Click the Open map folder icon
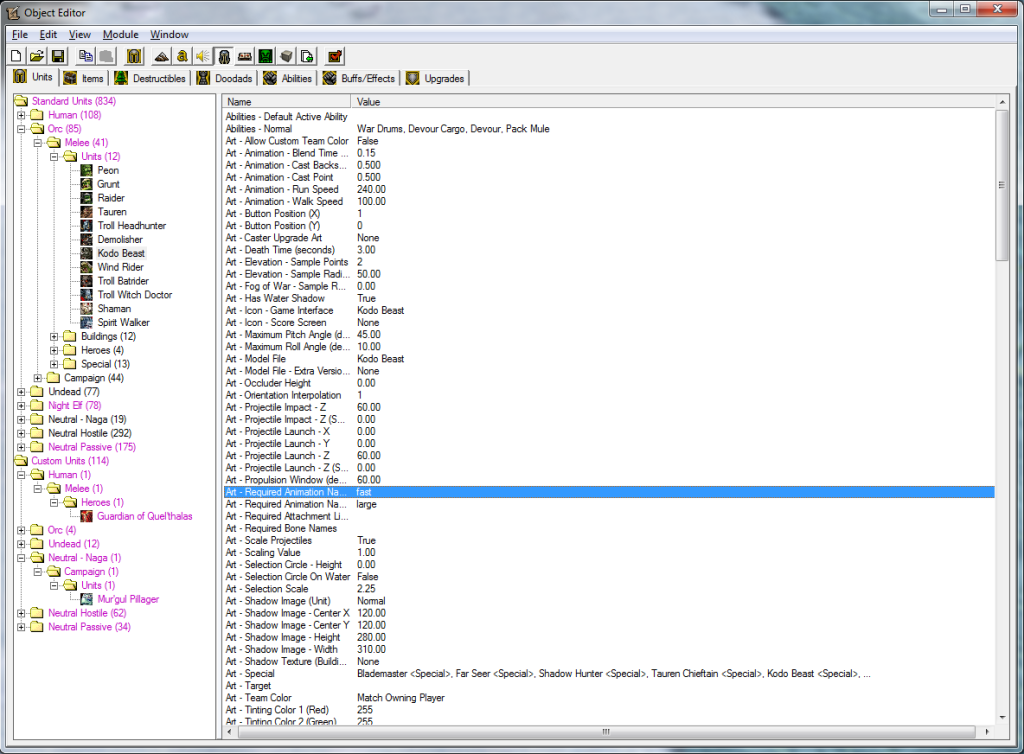Screen dimensions: 1024x754 [x=37, y=57]
